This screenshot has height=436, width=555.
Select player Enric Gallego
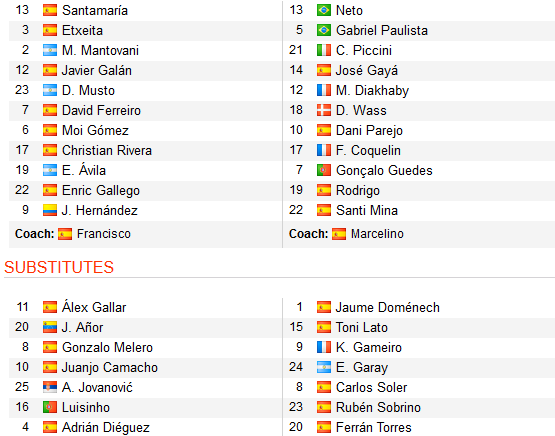point(101,190)
